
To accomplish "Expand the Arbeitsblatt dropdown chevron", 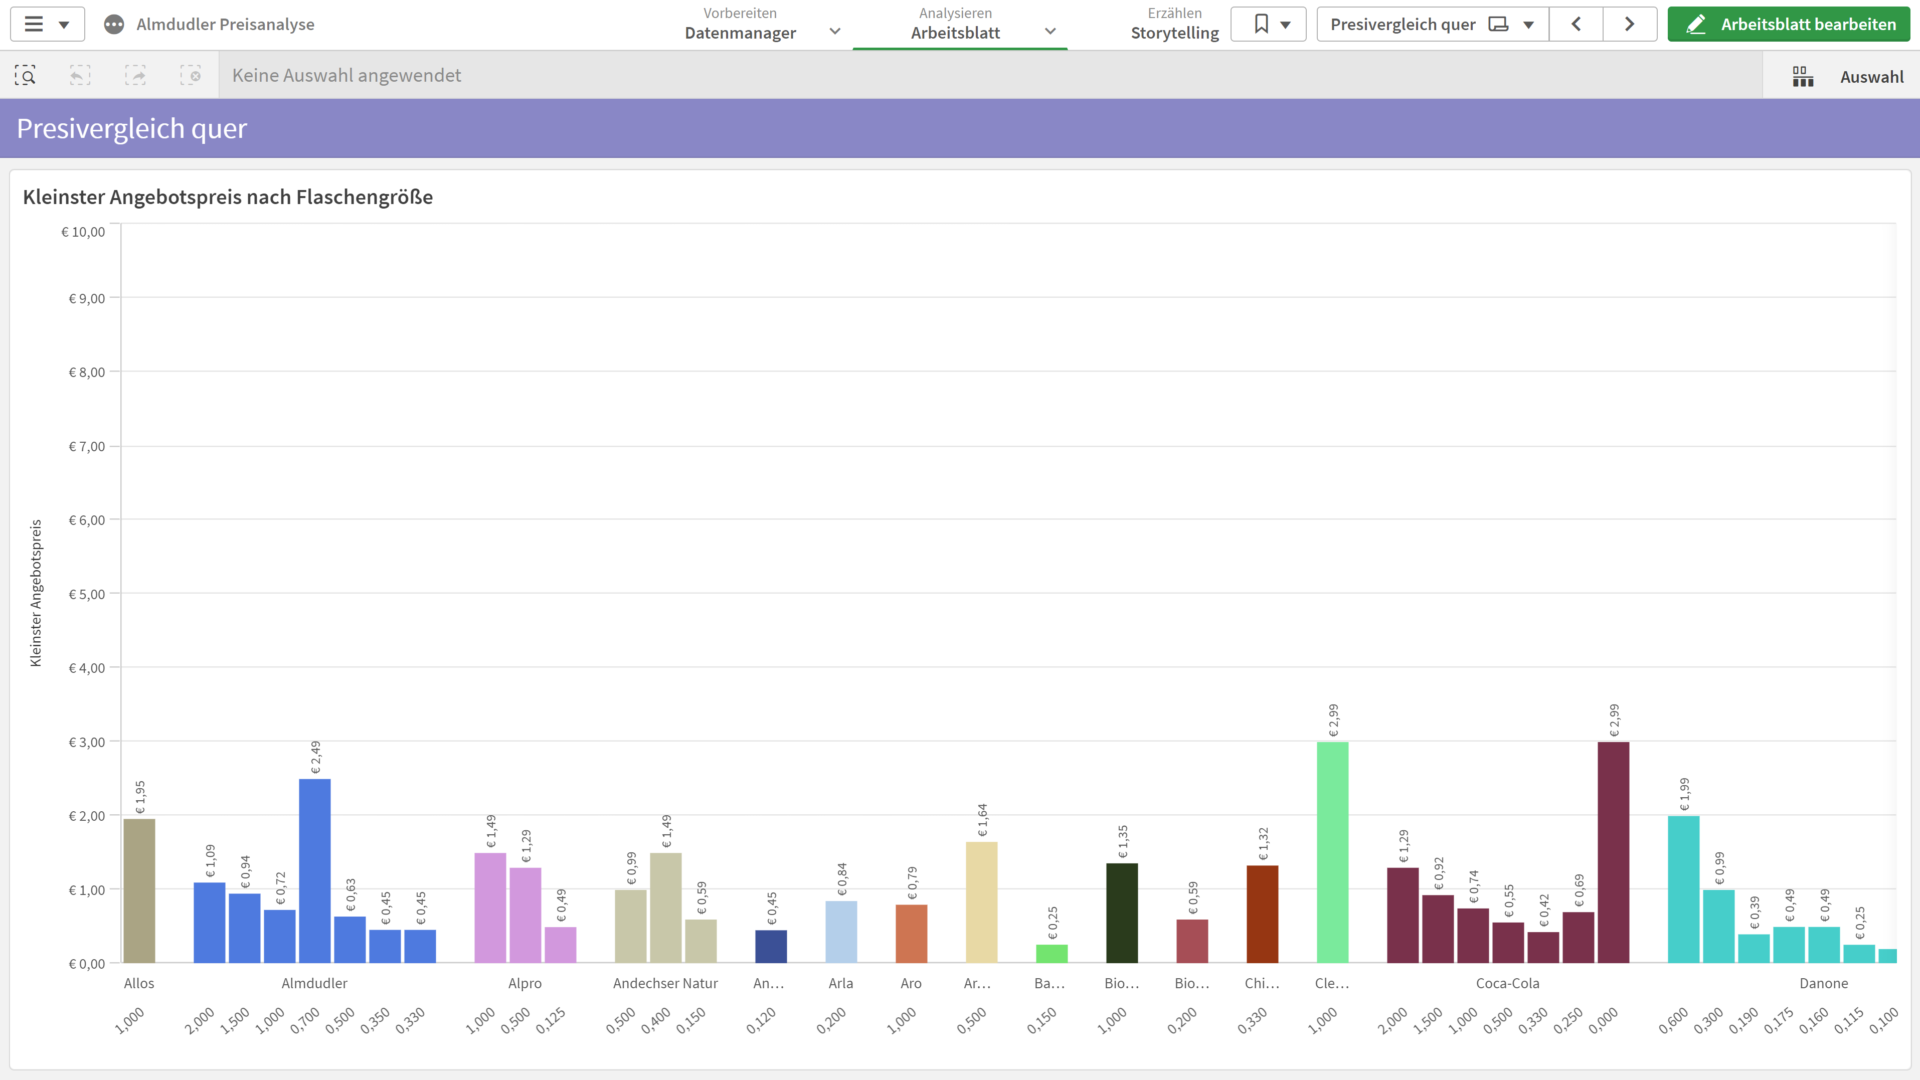I will pyautogui.click(x=1050, y=31).
